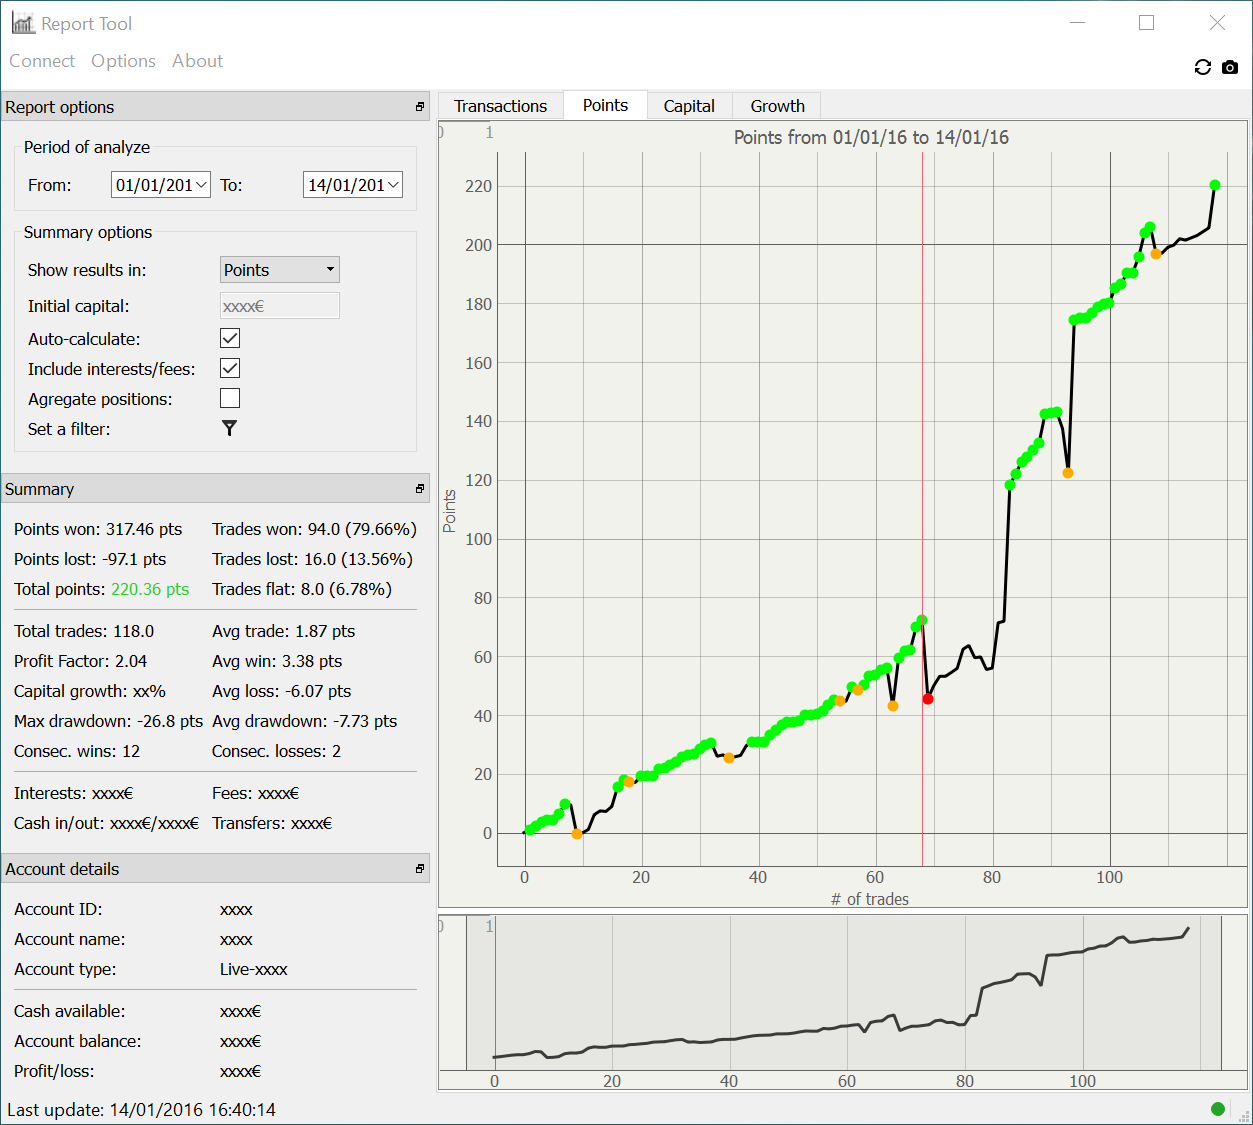The image size is (1253, 1125).
Task: Disable the Auto-calculate checkbox
Action: (x=230, y=339)
